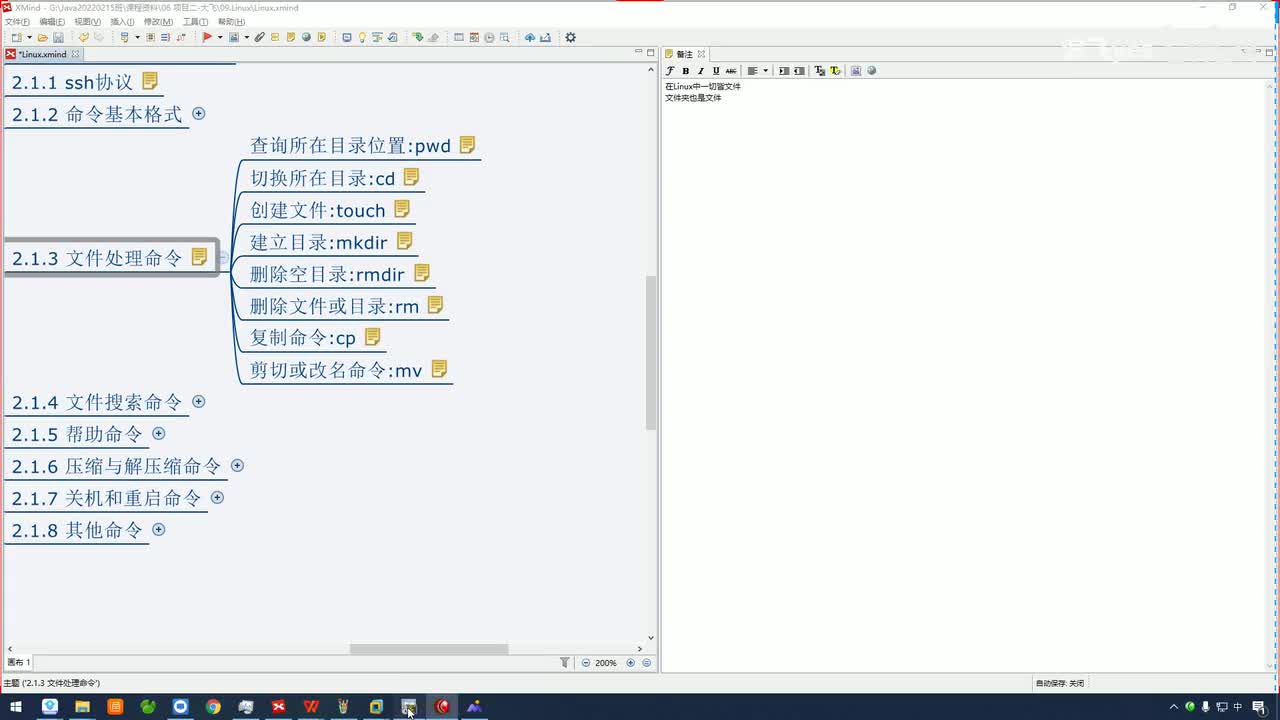Click the yellow highlight color icon in notes
This screenshot has height=720, width=1280.
(x=835, y=71)
